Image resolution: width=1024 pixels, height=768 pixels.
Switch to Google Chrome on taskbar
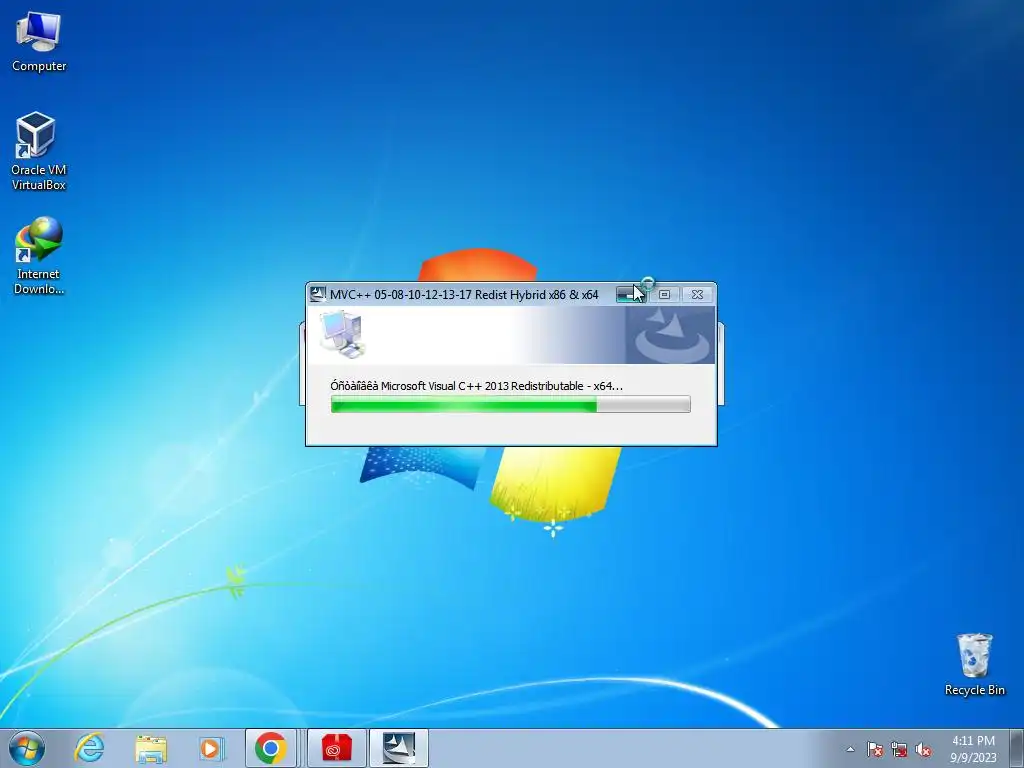[271, 748]
